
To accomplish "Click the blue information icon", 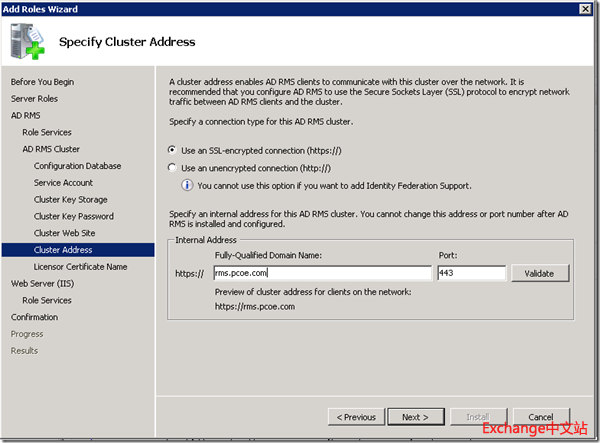I will click(x=187, y=186).
